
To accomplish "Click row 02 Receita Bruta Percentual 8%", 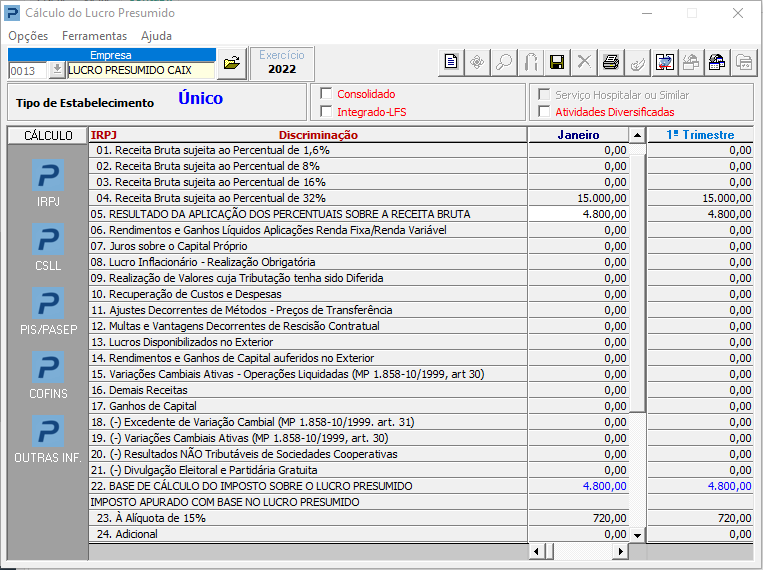I will coord(308,166).
